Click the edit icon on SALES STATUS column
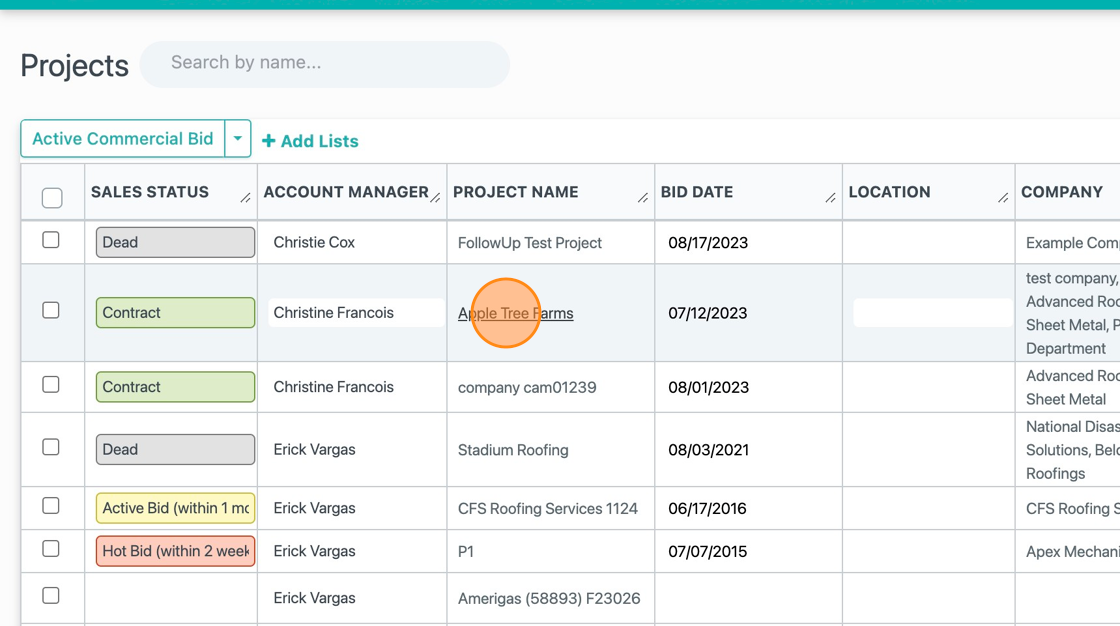 coord(245,199)
